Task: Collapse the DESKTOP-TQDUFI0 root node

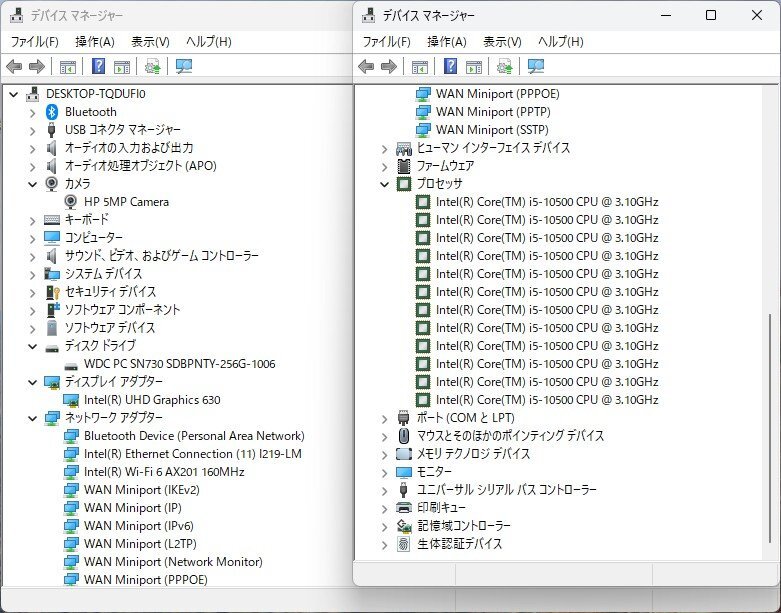Action: point(14,94)
